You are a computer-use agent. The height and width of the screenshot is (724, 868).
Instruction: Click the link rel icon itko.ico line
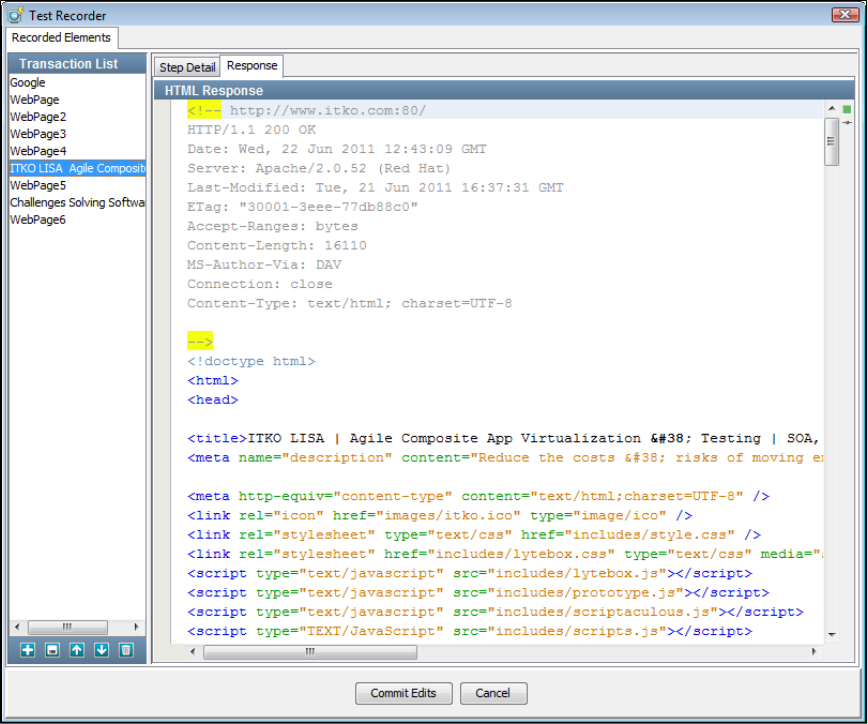point(440,516)
